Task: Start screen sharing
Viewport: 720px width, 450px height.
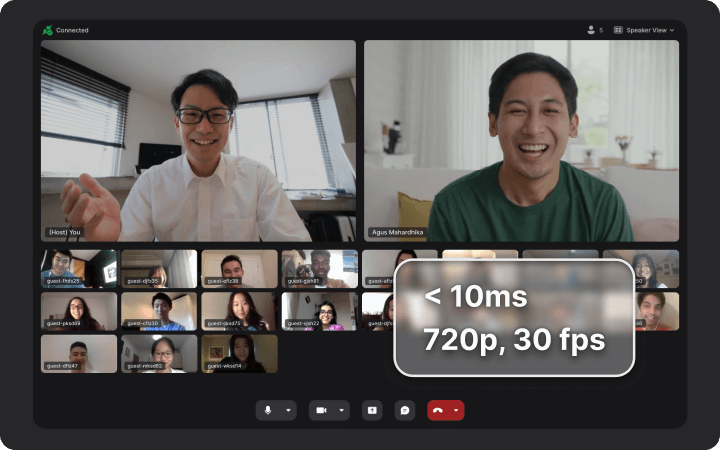Action: click(x=372, y=410)
